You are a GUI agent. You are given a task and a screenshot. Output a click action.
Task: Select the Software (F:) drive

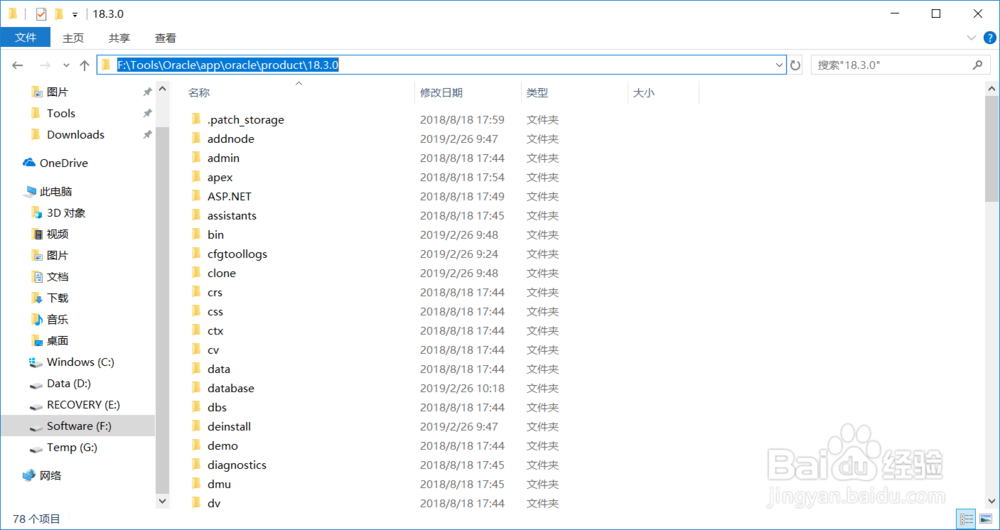pos(78,425)
